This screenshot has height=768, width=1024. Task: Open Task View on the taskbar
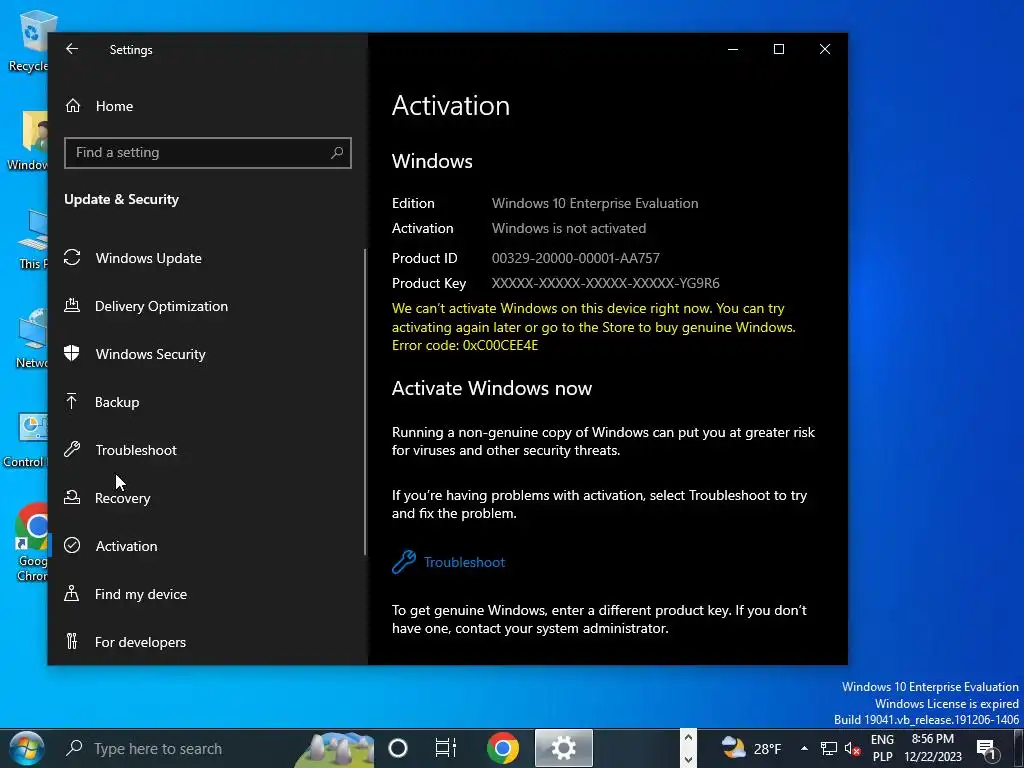pyautogui.click(x=445, y=748)
